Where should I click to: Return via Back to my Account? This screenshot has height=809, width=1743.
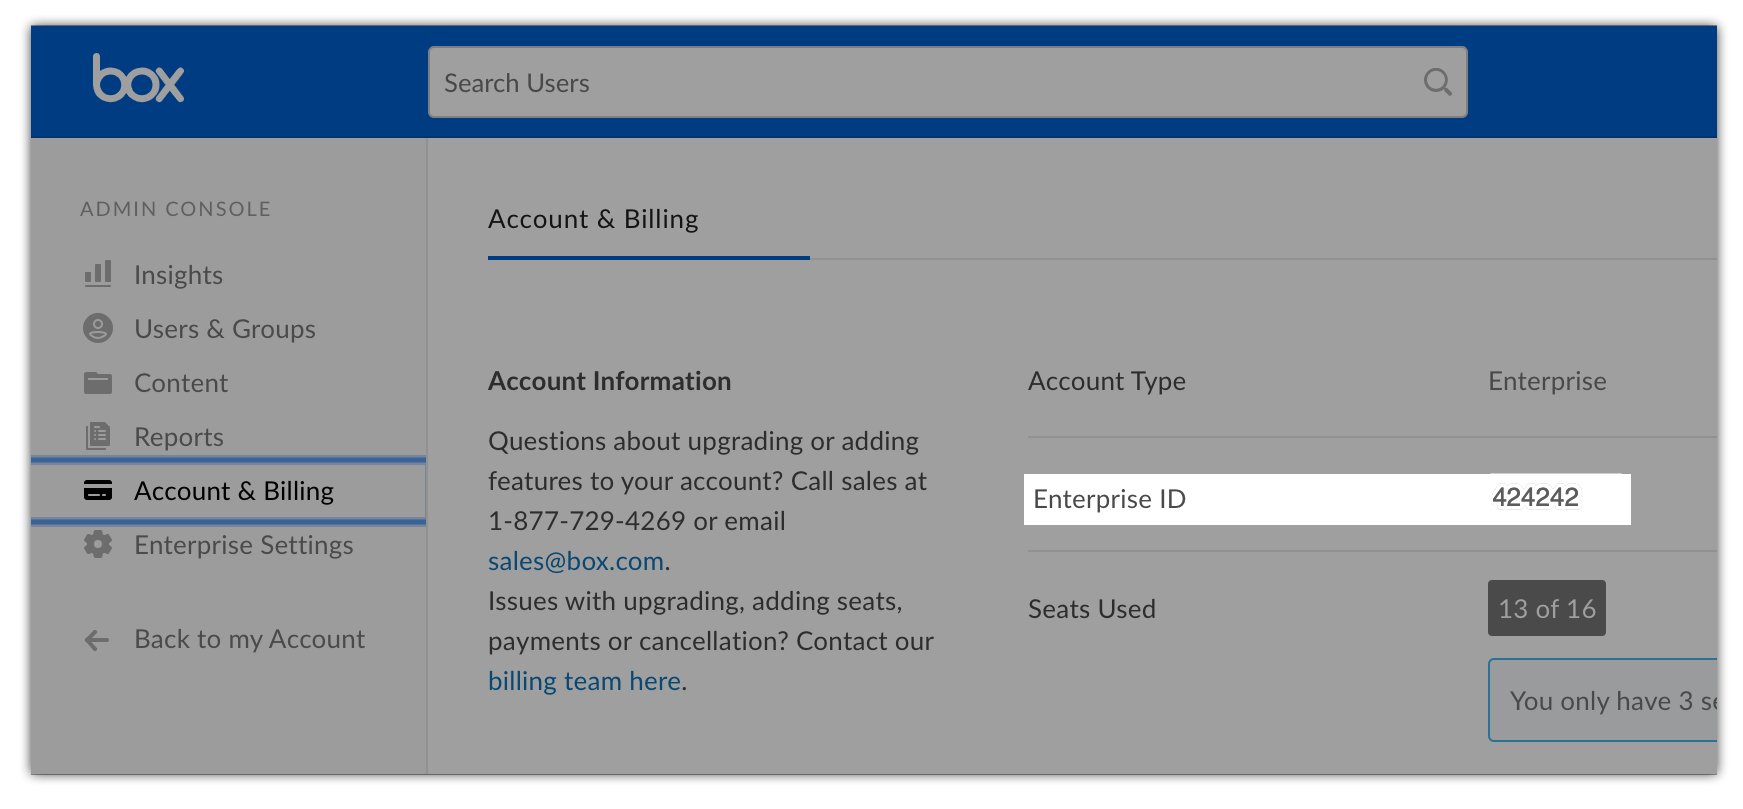click(250, 639)
